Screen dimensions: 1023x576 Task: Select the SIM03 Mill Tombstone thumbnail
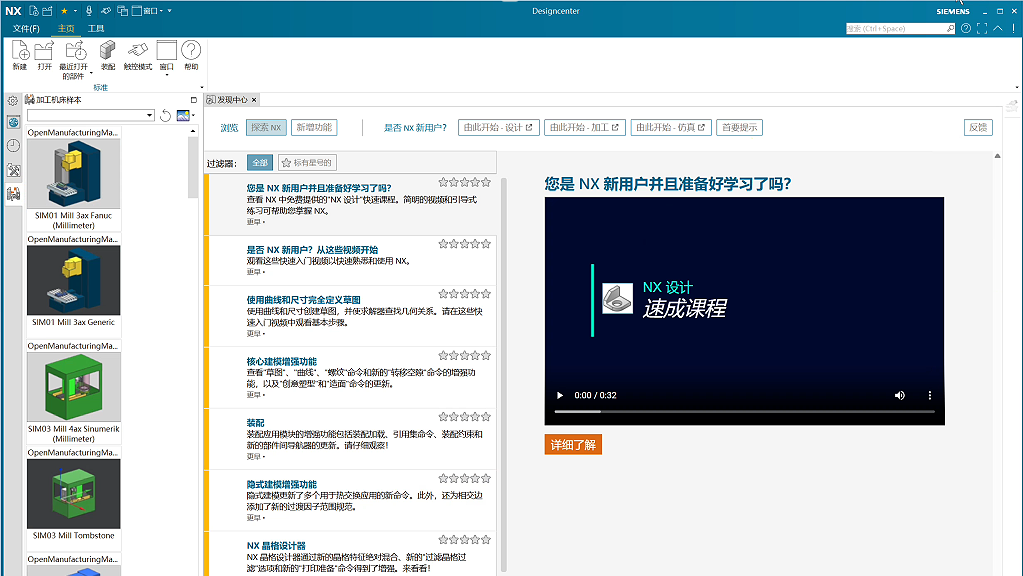pos(74,494)
